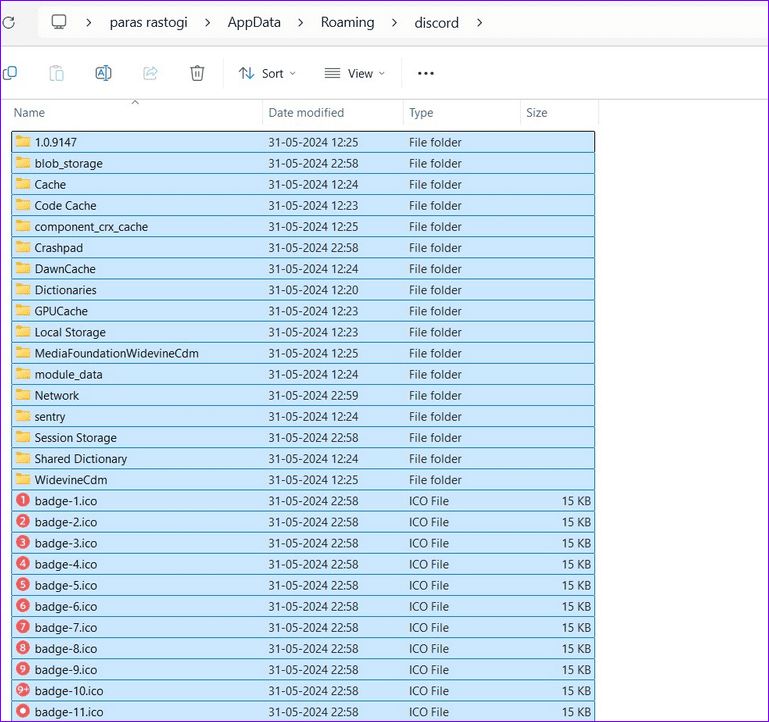Select the Shared Dictionary folder name
This screenshot has height=722, width=769.
point(80,459)
